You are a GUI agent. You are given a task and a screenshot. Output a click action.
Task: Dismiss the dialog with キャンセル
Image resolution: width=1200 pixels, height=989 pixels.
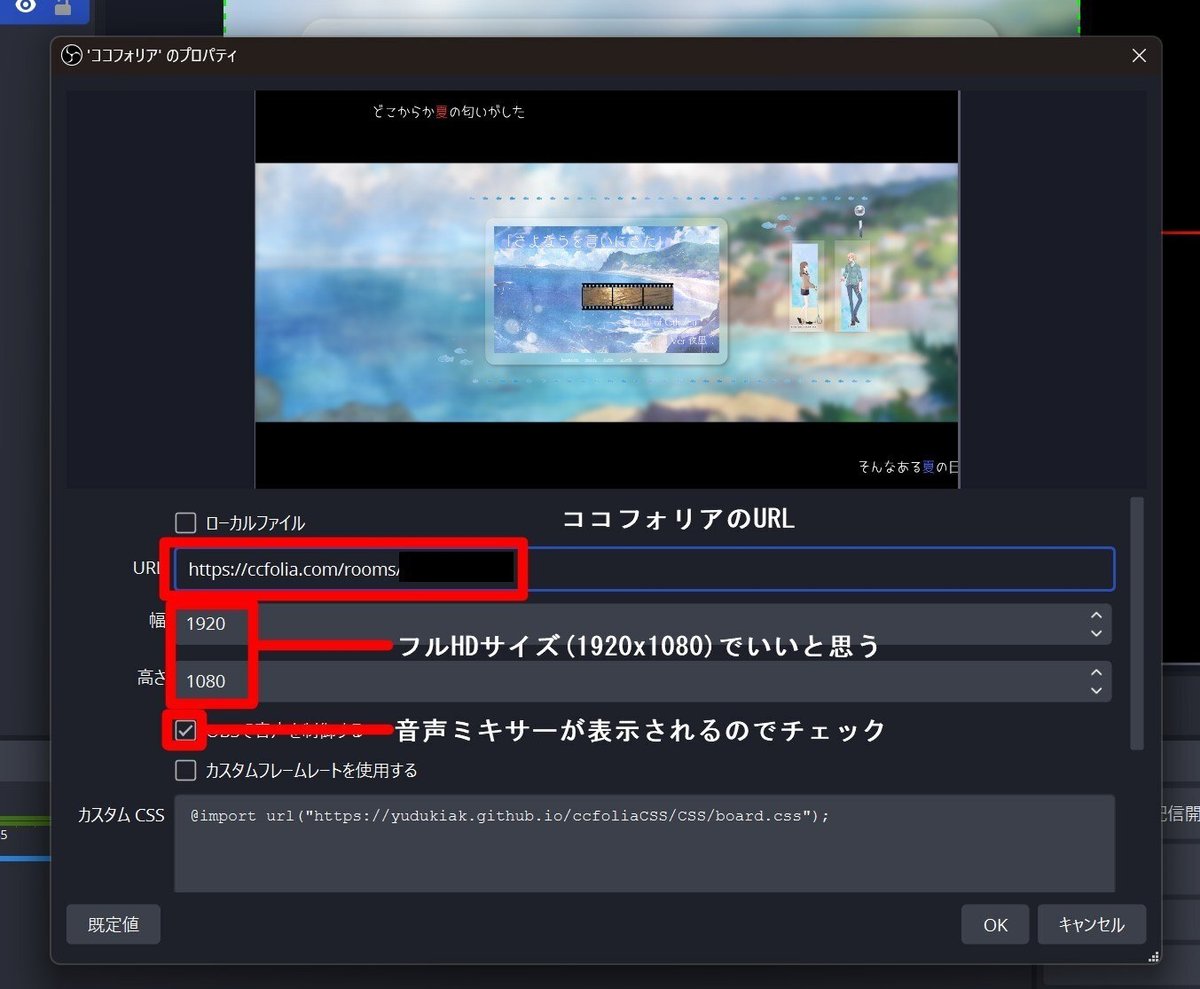point(1091,924)
